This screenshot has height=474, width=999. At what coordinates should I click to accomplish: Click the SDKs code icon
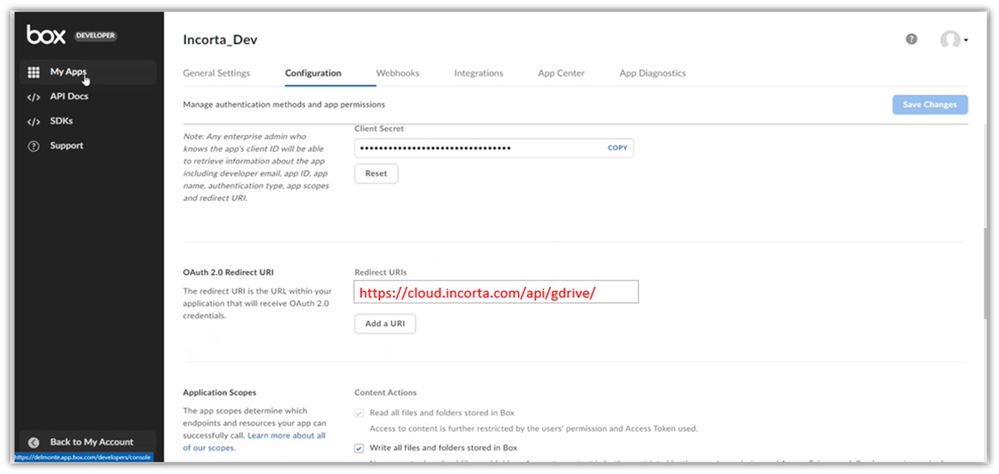point(33,122)
